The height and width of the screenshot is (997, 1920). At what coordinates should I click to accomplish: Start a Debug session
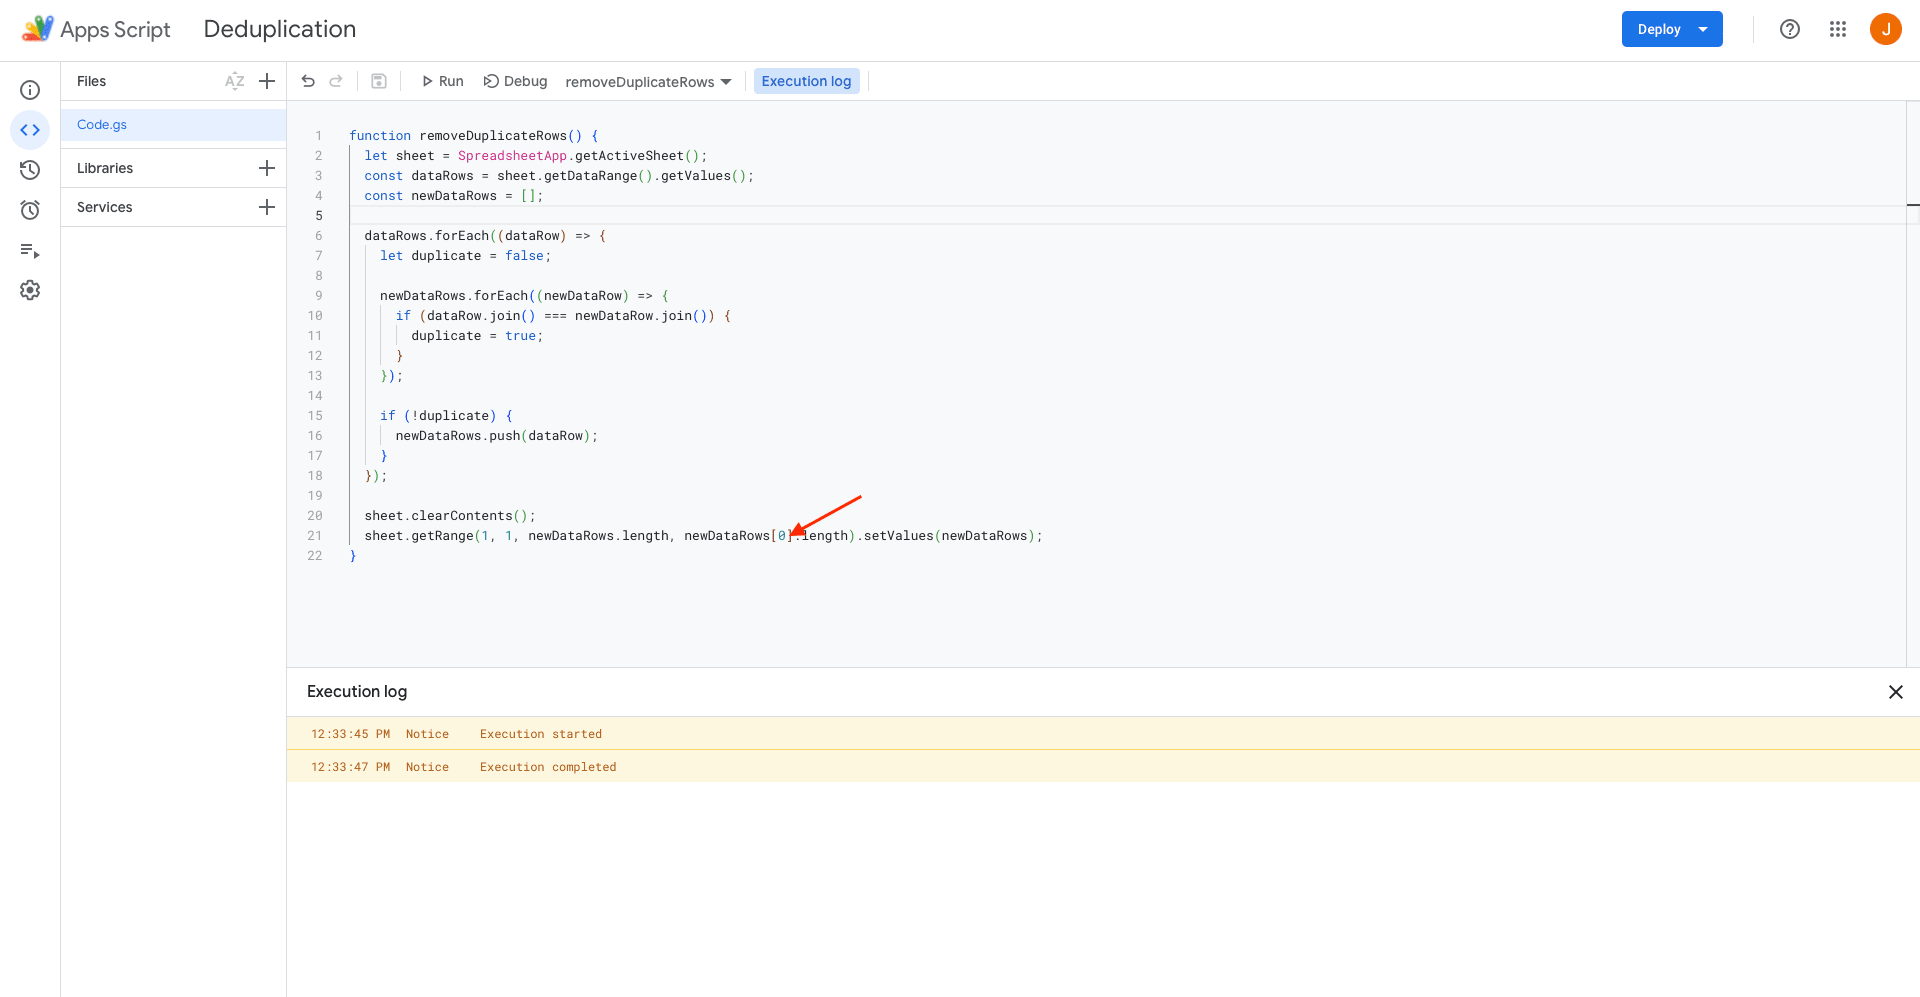tap(515, 81)
